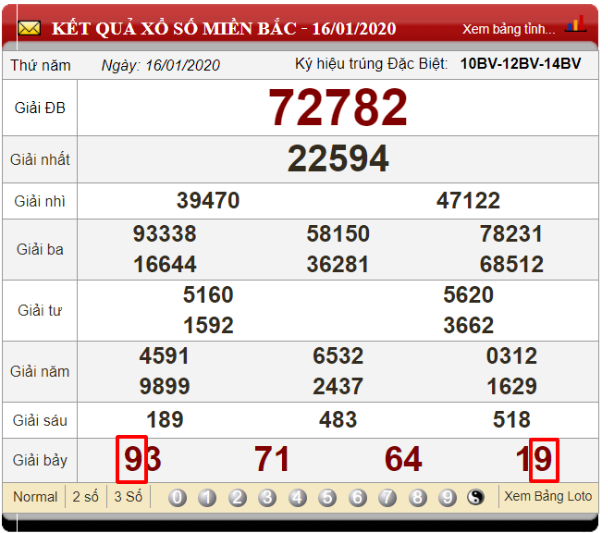Select digit 5 filter ball
608x533 pixels.
tap(328, 497)
